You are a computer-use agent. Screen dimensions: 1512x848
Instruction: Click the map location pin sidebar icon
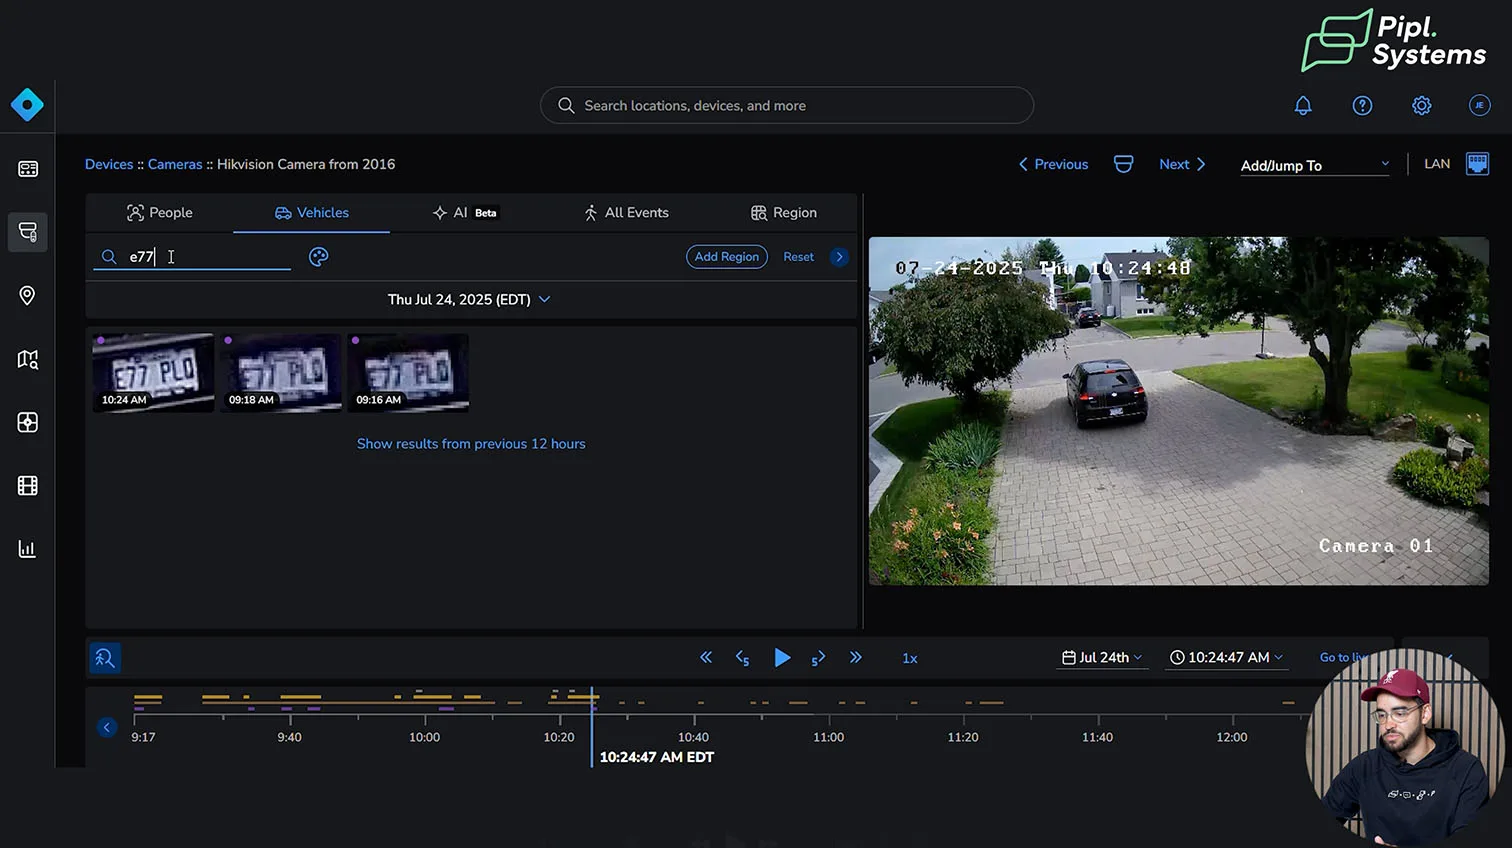tap(27, 296)
